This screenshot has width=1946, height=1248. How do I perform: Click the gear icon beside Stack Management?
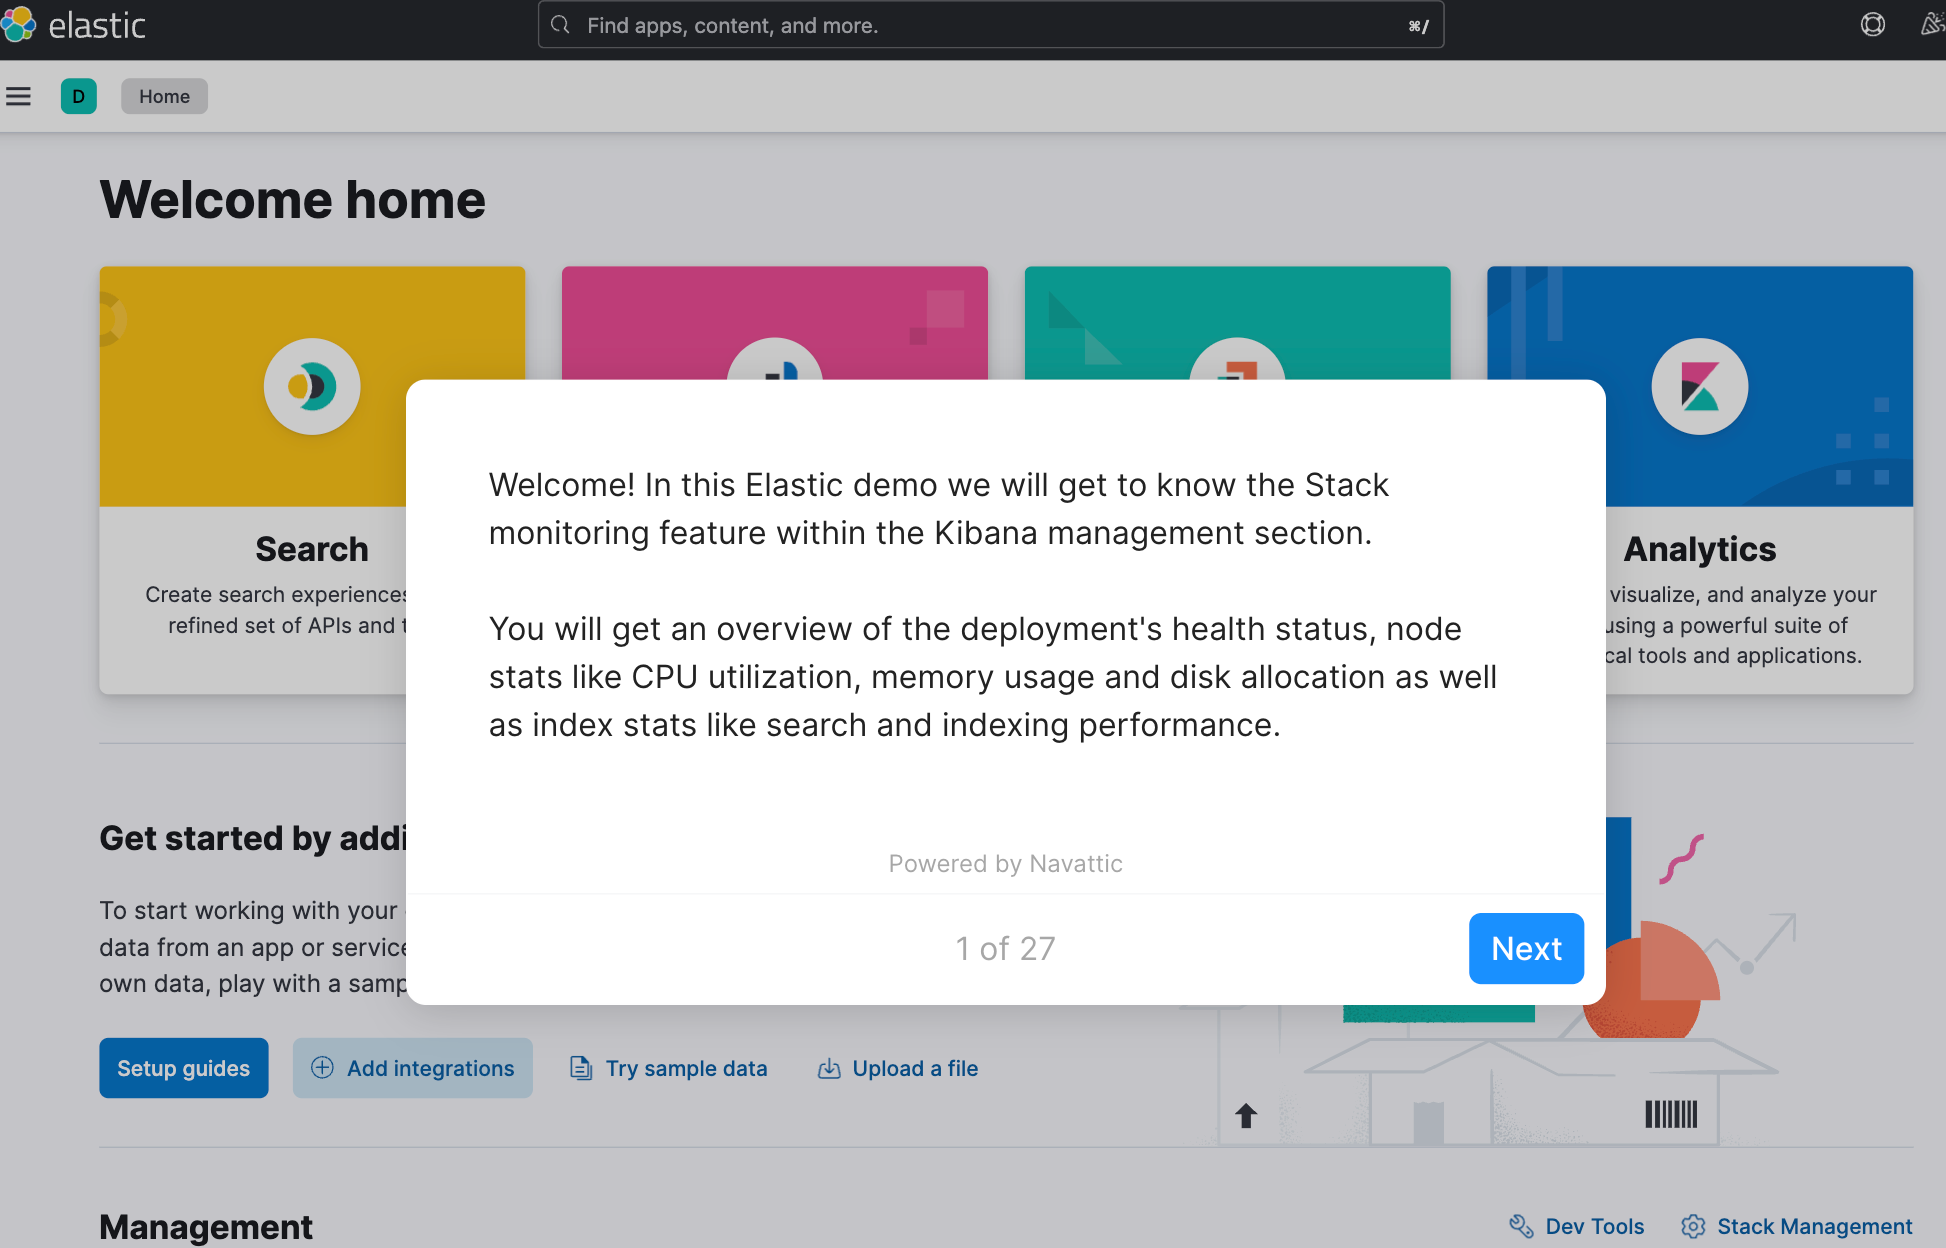click(x=1693, y=1226)
